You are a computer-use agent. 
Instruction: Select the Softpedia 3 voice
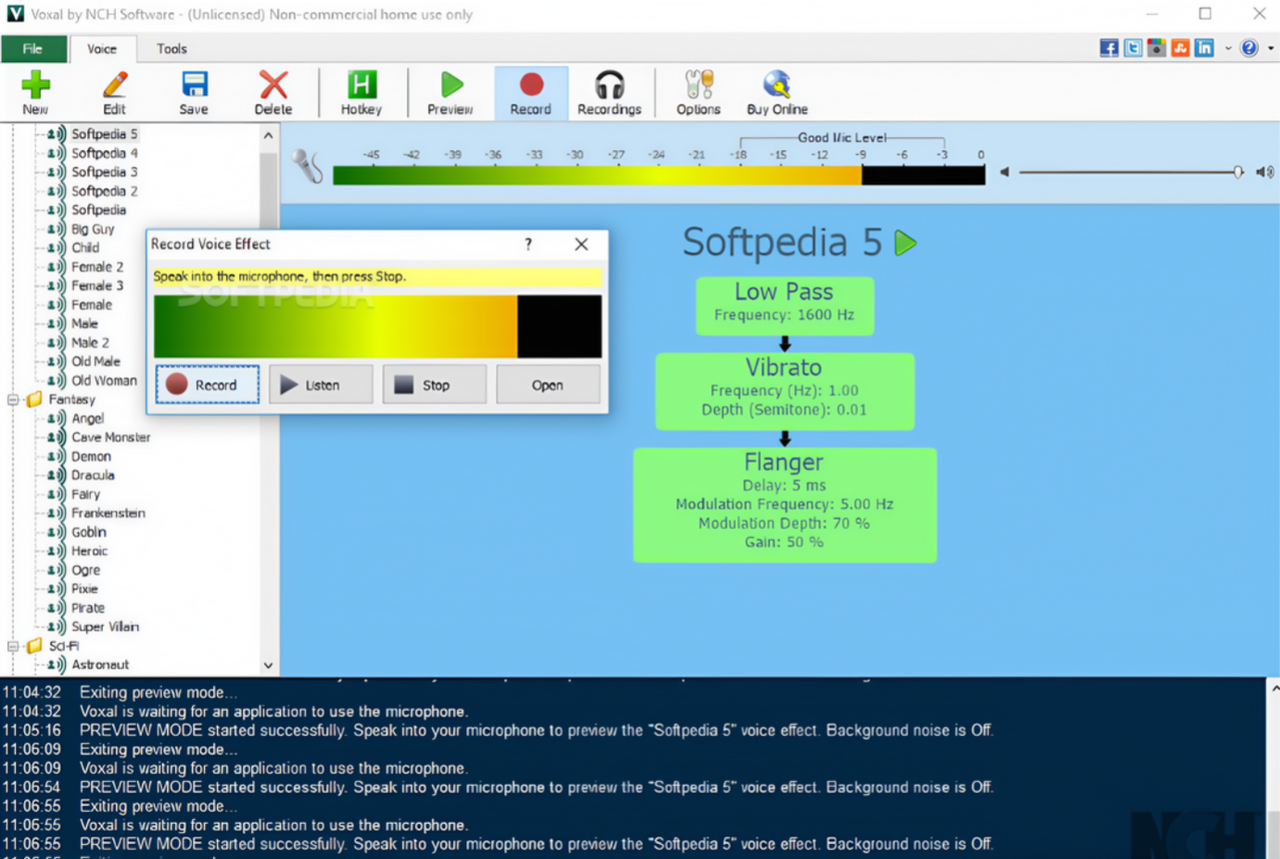click(x=105, y=172)
